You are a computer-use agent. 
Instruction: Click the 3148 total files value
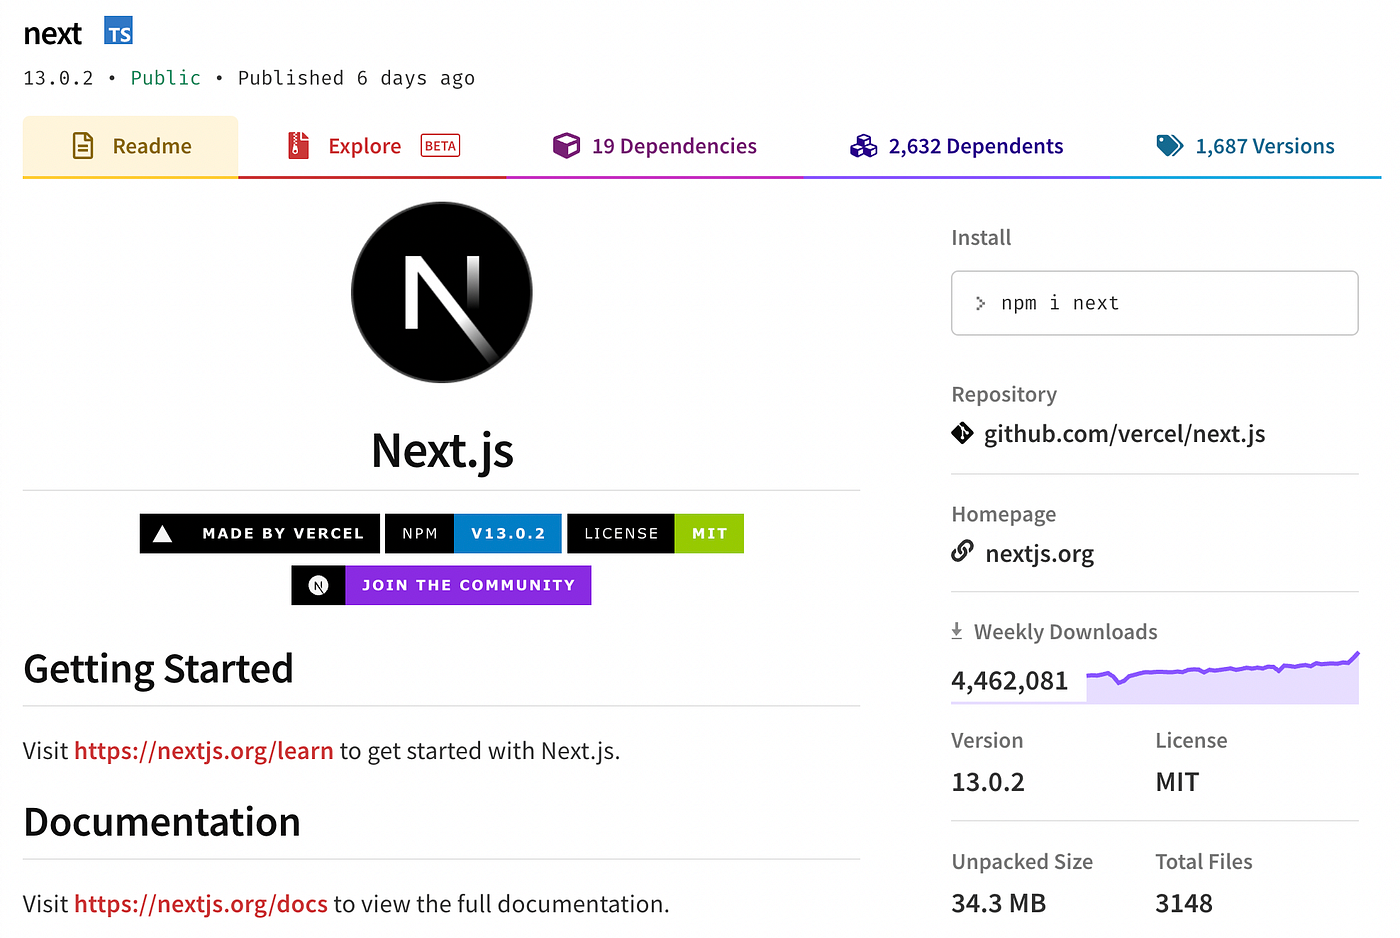coord(1184,904)
